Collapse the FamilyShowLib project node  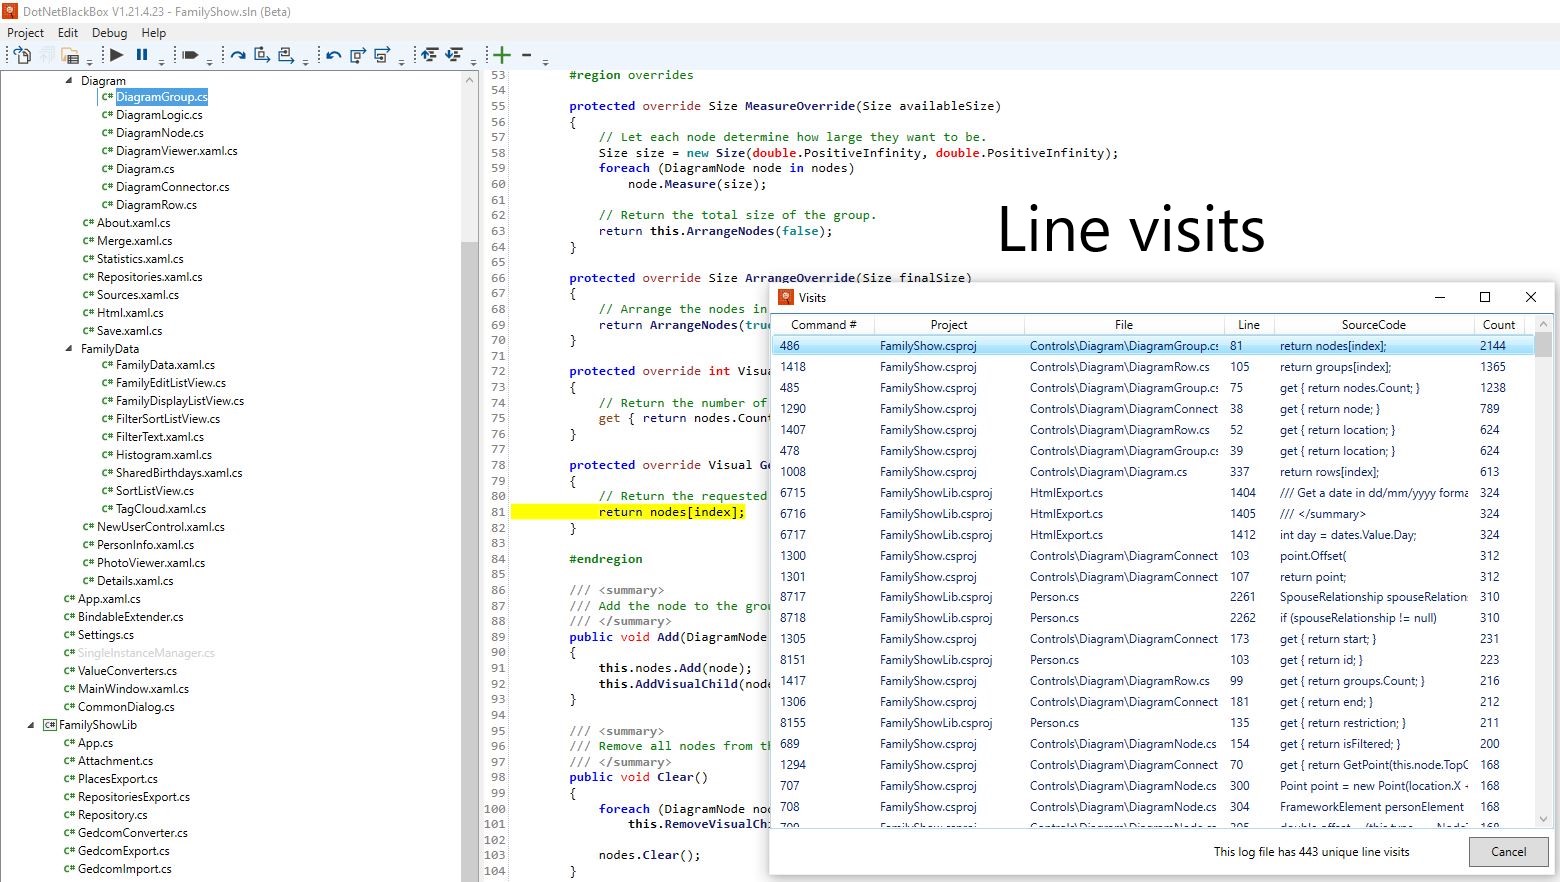(31, 725)
